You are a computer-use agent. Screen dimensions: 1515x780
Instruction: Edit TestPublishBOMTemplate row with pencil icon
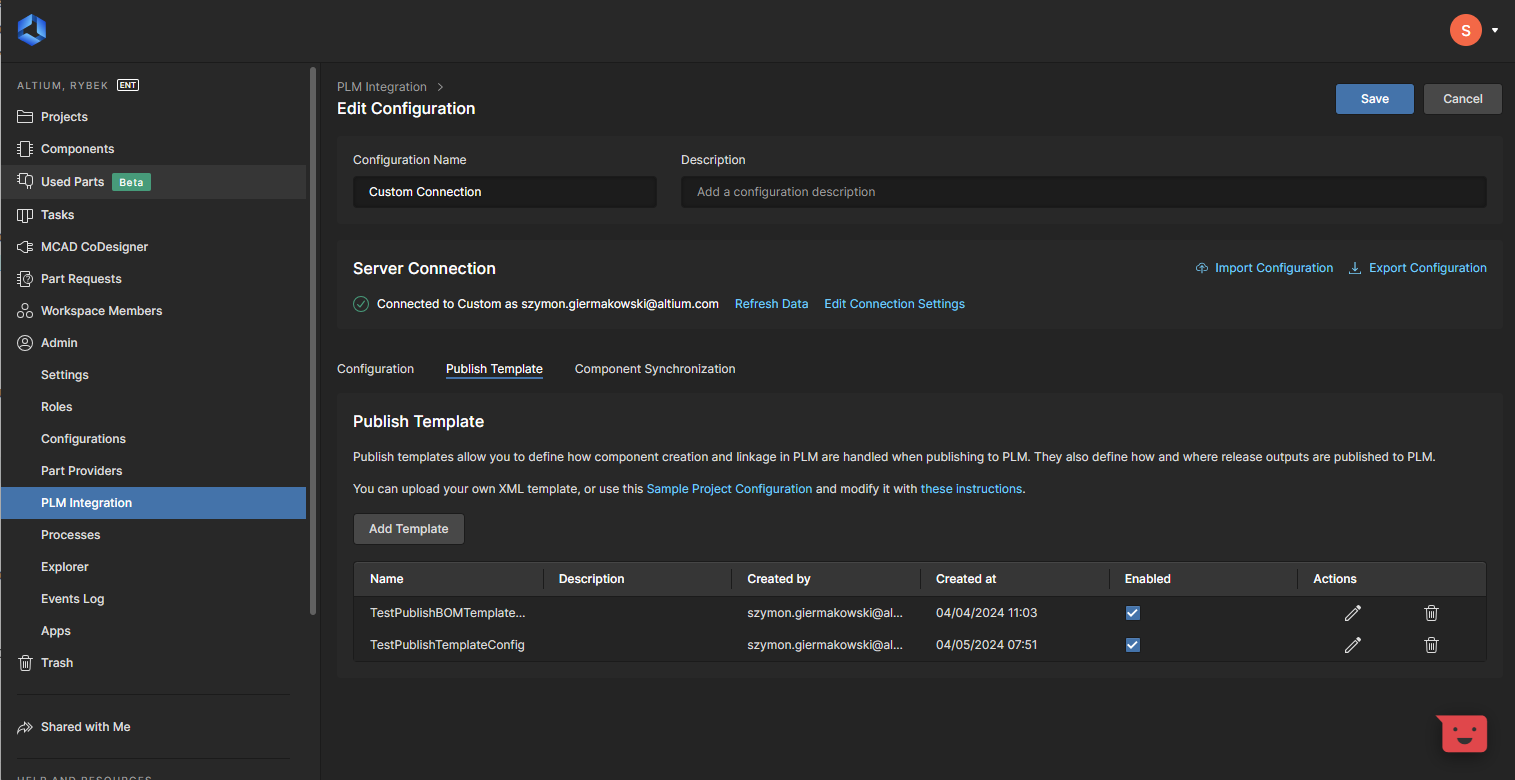click(1353, 613)
